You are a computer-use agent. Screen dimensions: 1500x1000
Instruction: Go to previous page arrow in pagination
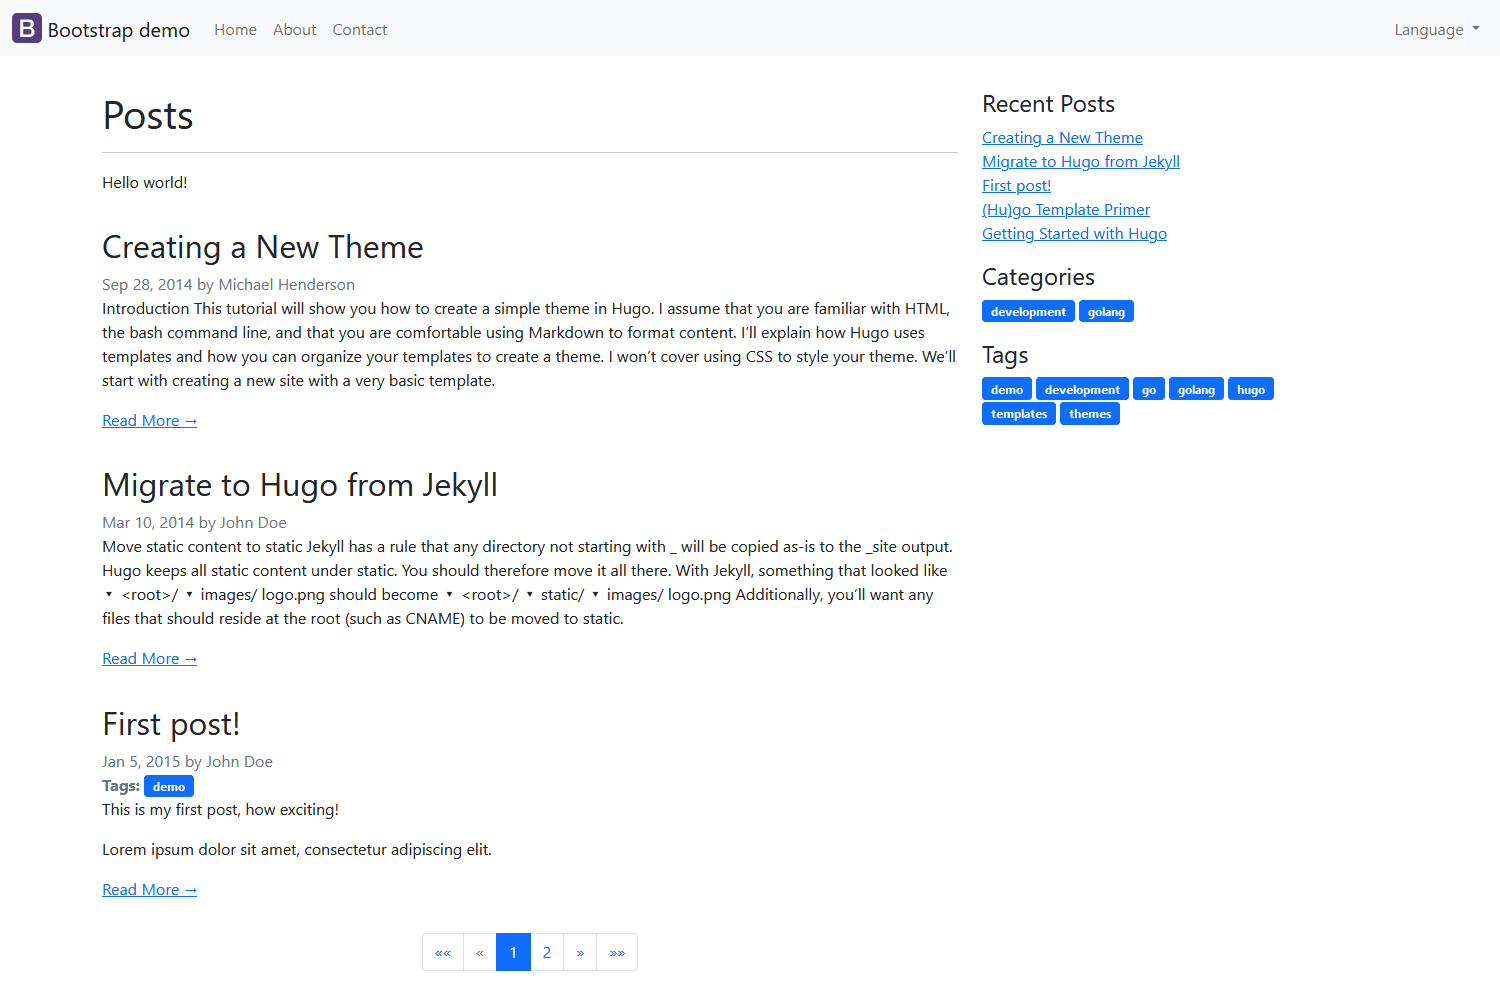click(480, 953)
